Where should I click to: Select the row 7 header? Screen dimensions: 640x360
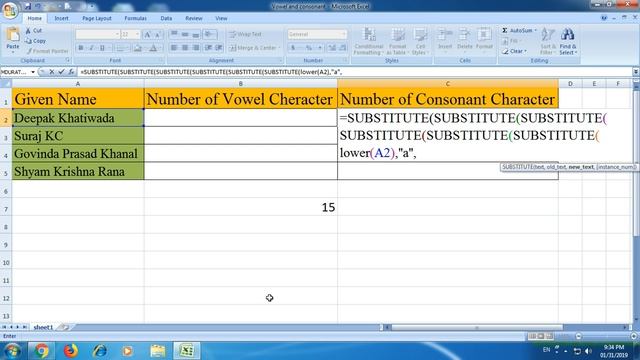point(6,208)
